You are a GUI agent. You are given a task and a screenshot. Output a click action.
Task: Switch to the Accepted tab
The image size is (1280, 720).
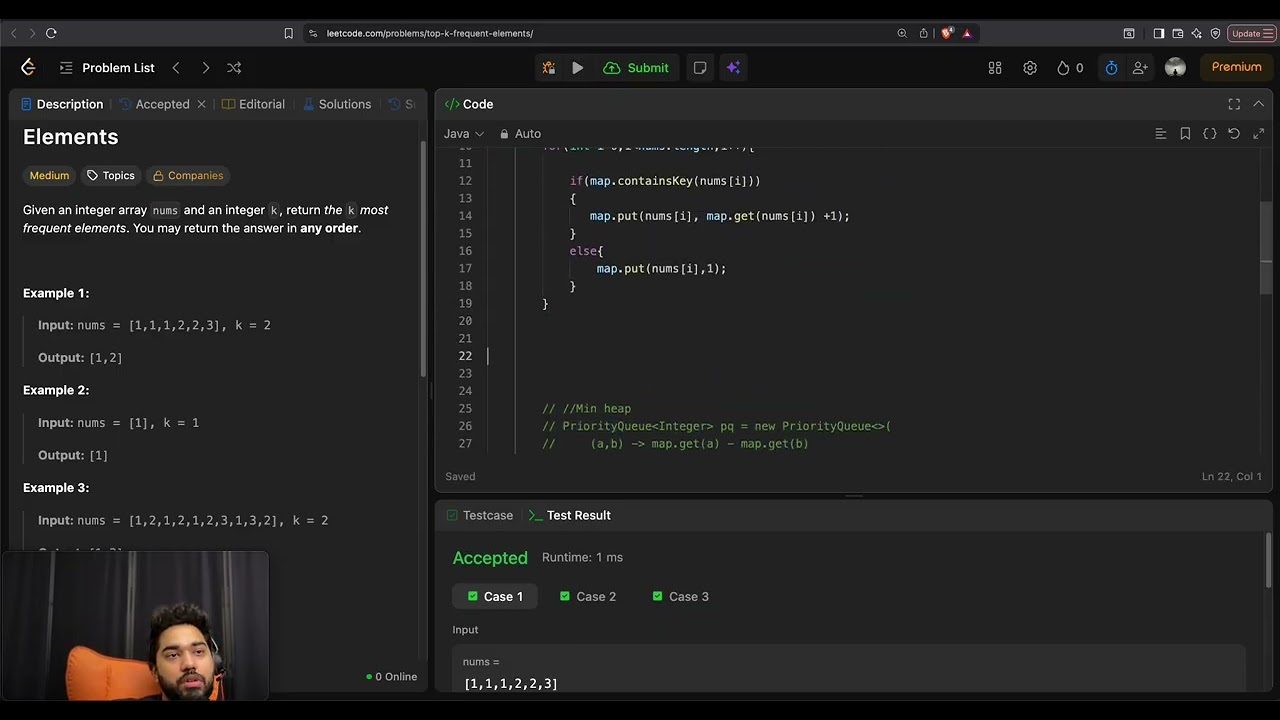click(154, 104)
